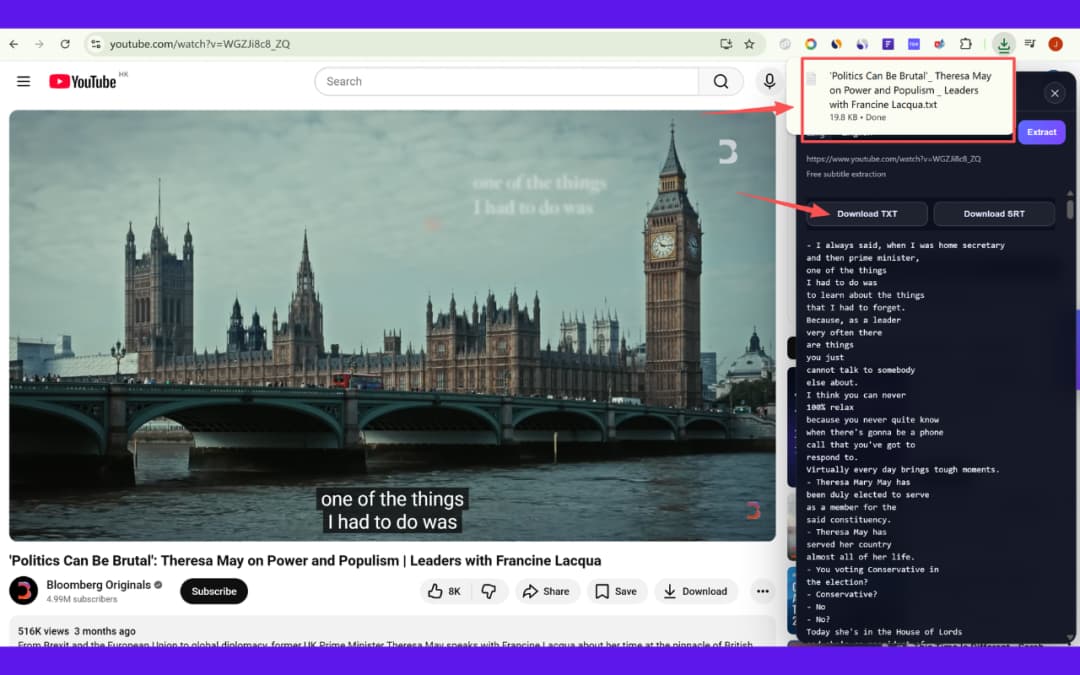Open the YouTube guide hamburger menu

[x=23, y=81]
